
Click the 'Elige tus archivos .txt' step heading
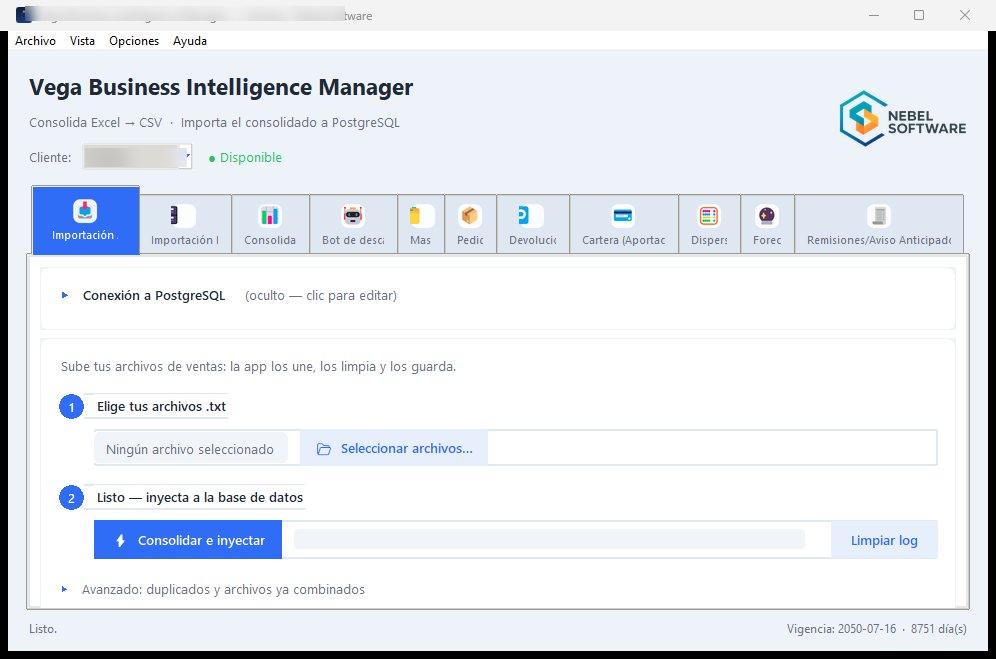tap(161, 407)
